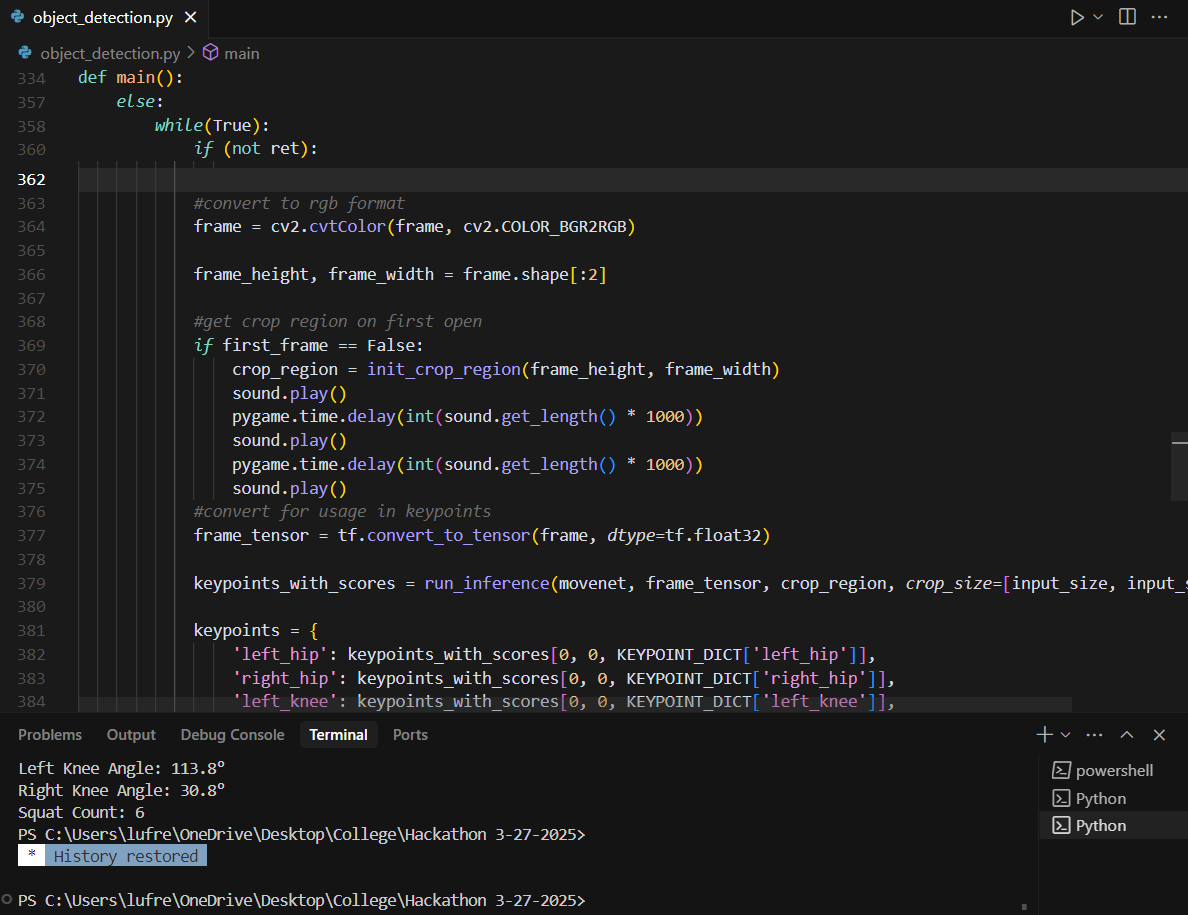The image size is (1188, 915).
Task: Click the sticky 'else:' header line
Action: [139, 101]
